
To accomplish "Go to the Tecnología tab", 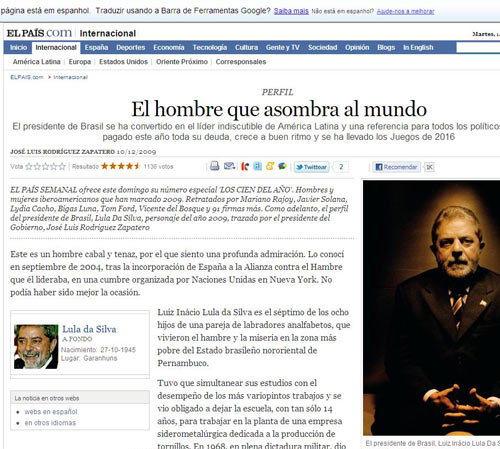I will click(x=210, y=48).
